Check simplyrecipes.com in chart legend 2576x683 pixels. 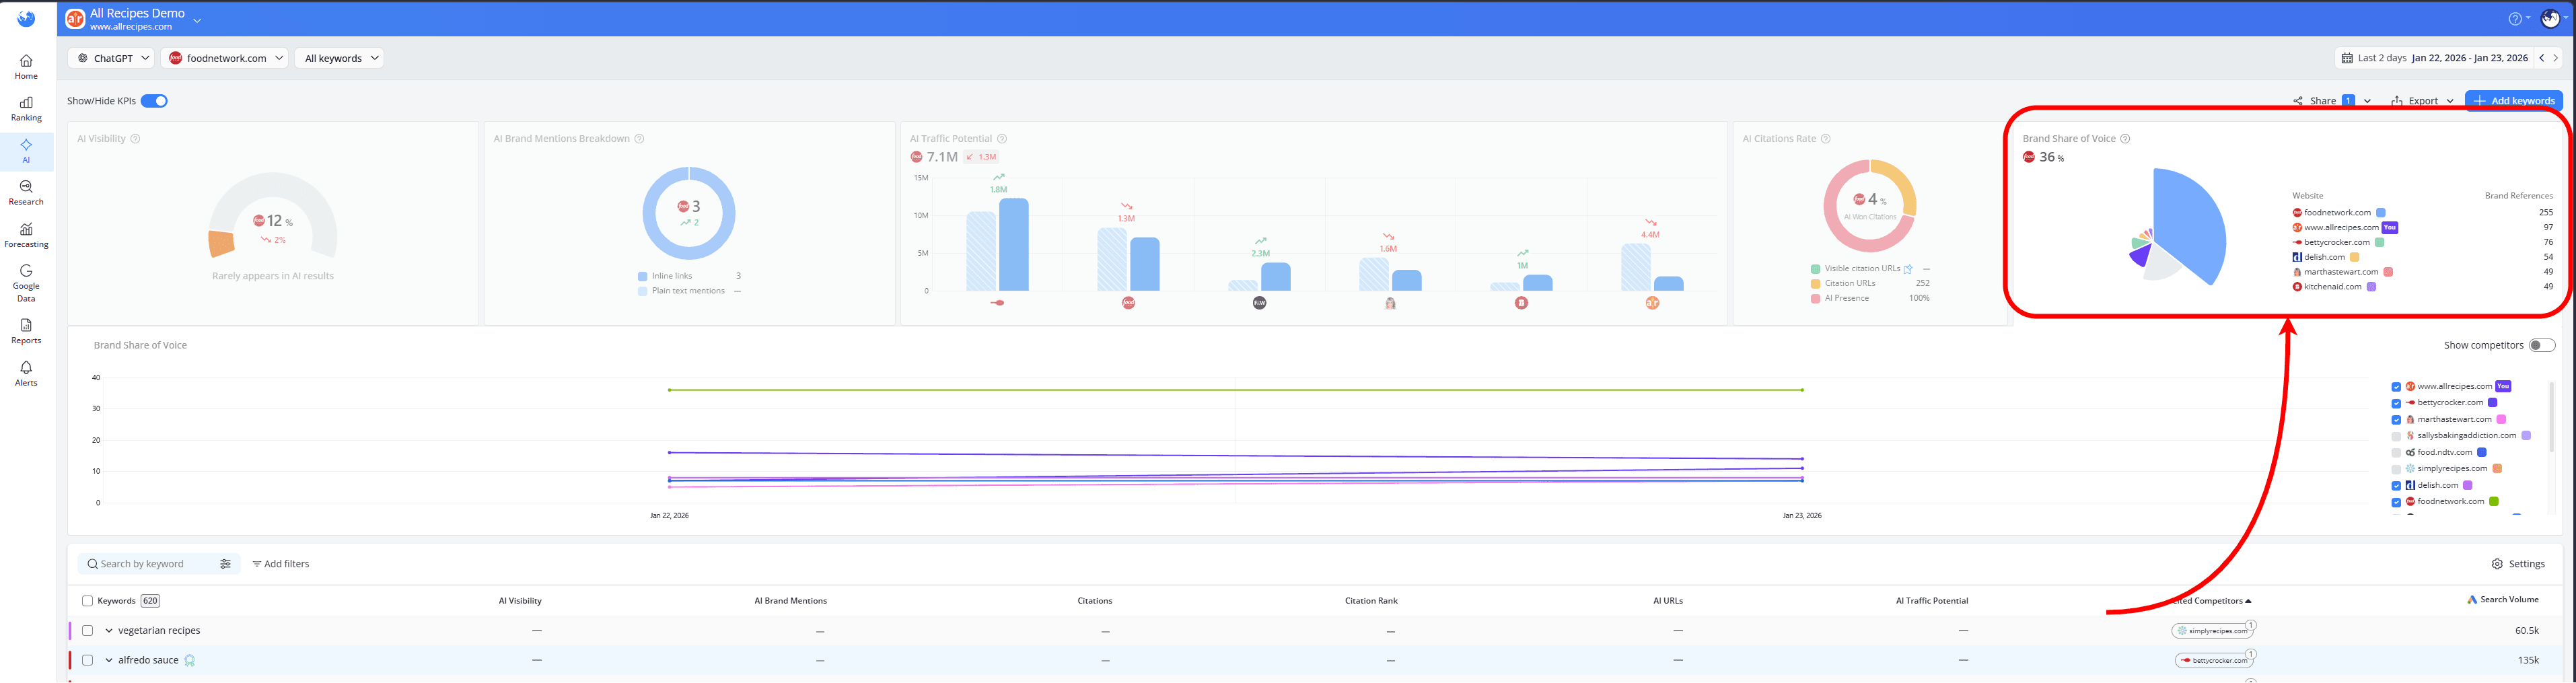click(2396, 469)
